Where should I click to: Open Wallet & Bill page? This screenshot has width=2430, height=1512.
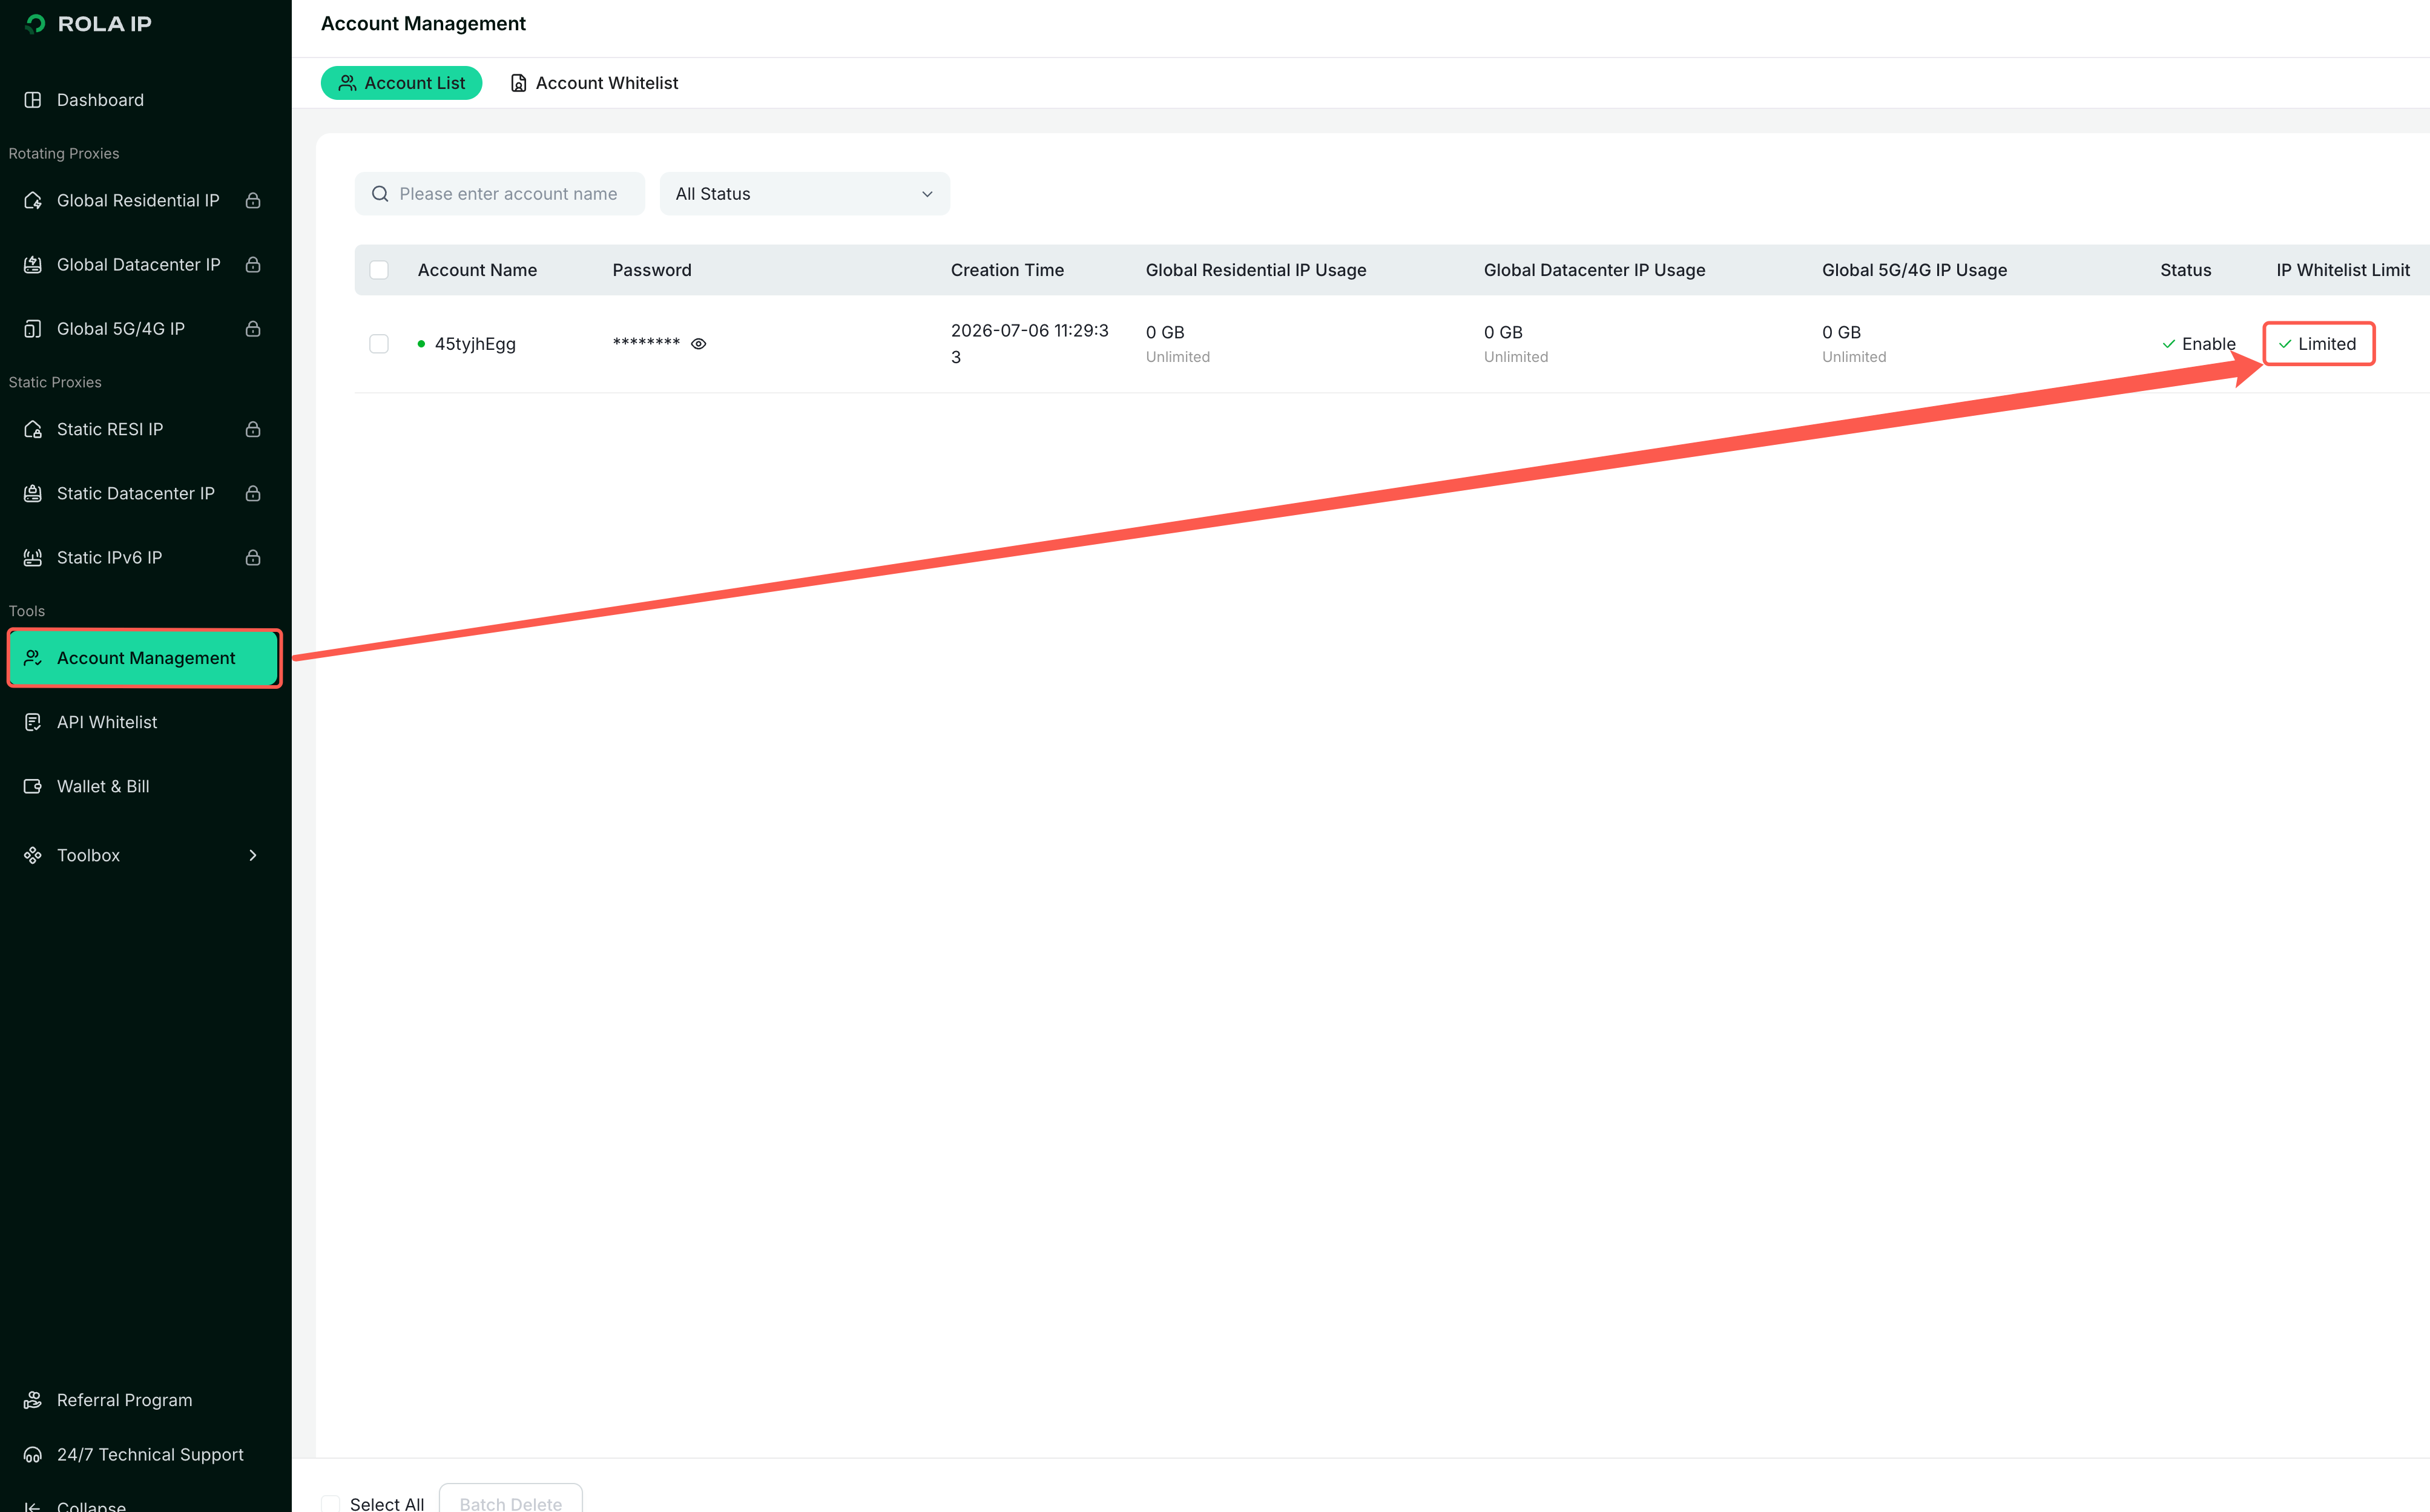click(x=145, y=786)
